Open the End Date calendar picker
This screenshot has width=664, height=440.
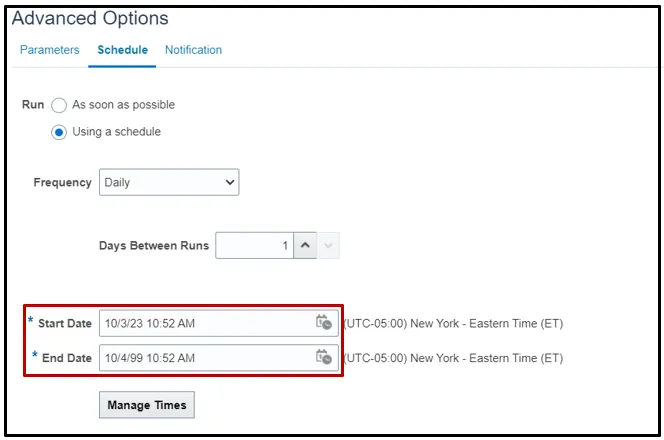pos(323,357)
